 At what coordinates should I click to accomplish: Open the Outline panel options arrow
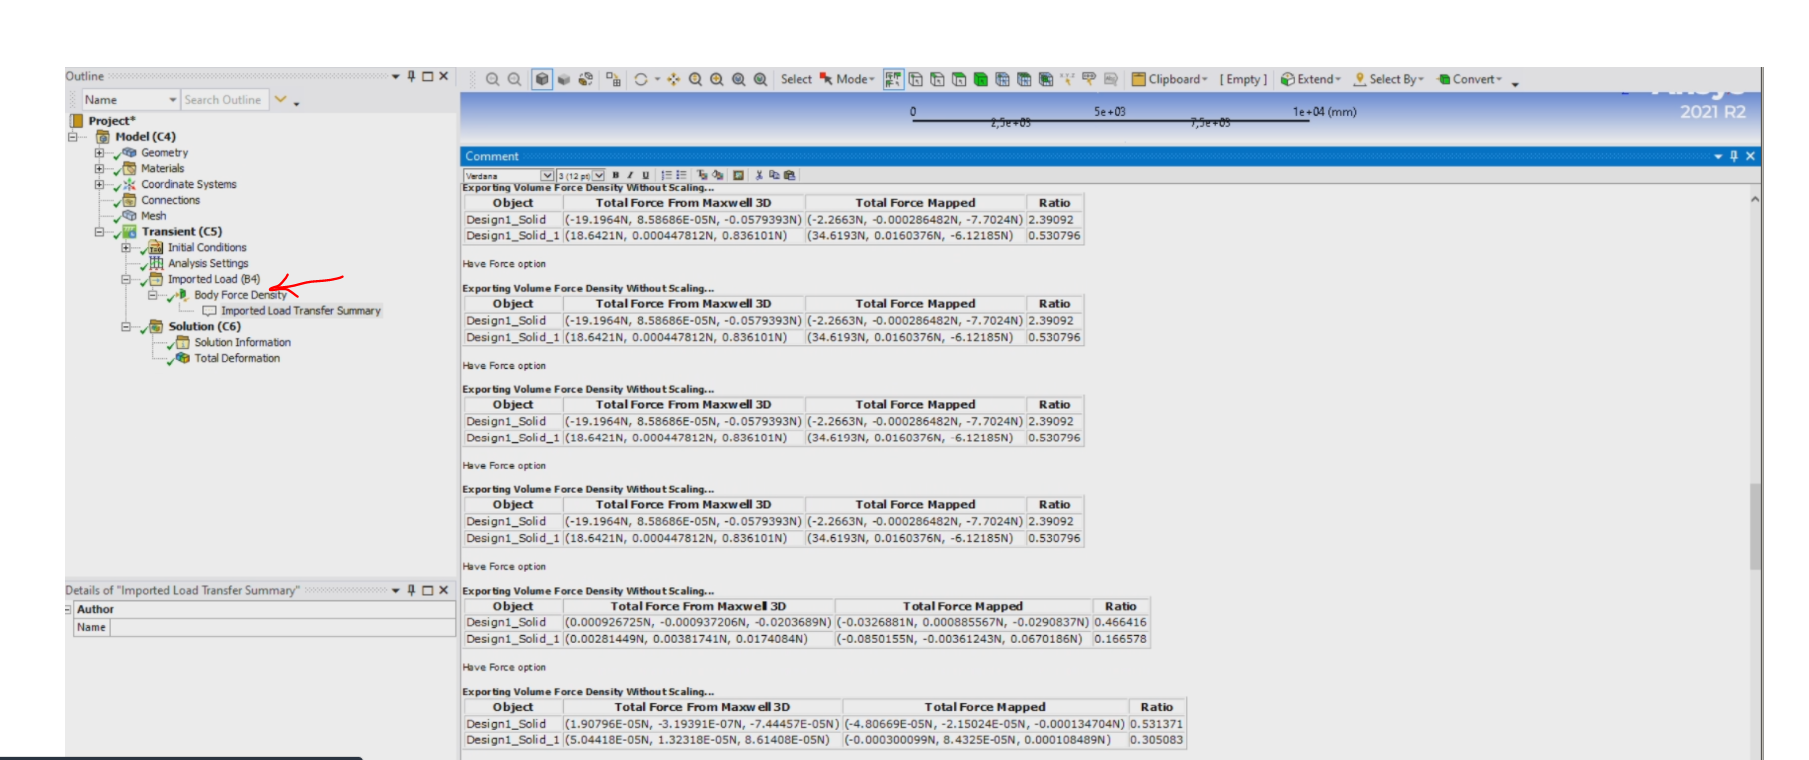pos(396,76)
